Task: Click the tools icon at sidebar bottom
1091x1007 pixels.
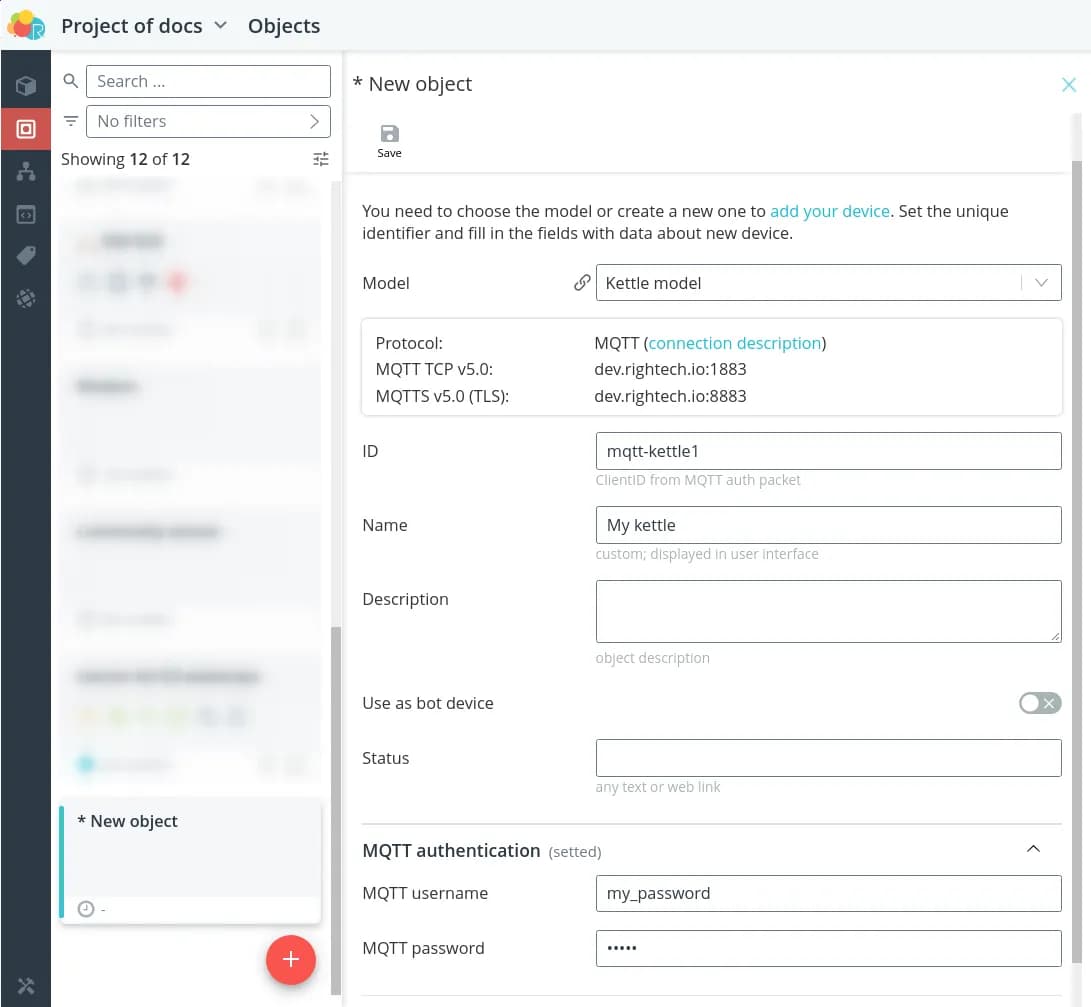Action: [26, 985]
